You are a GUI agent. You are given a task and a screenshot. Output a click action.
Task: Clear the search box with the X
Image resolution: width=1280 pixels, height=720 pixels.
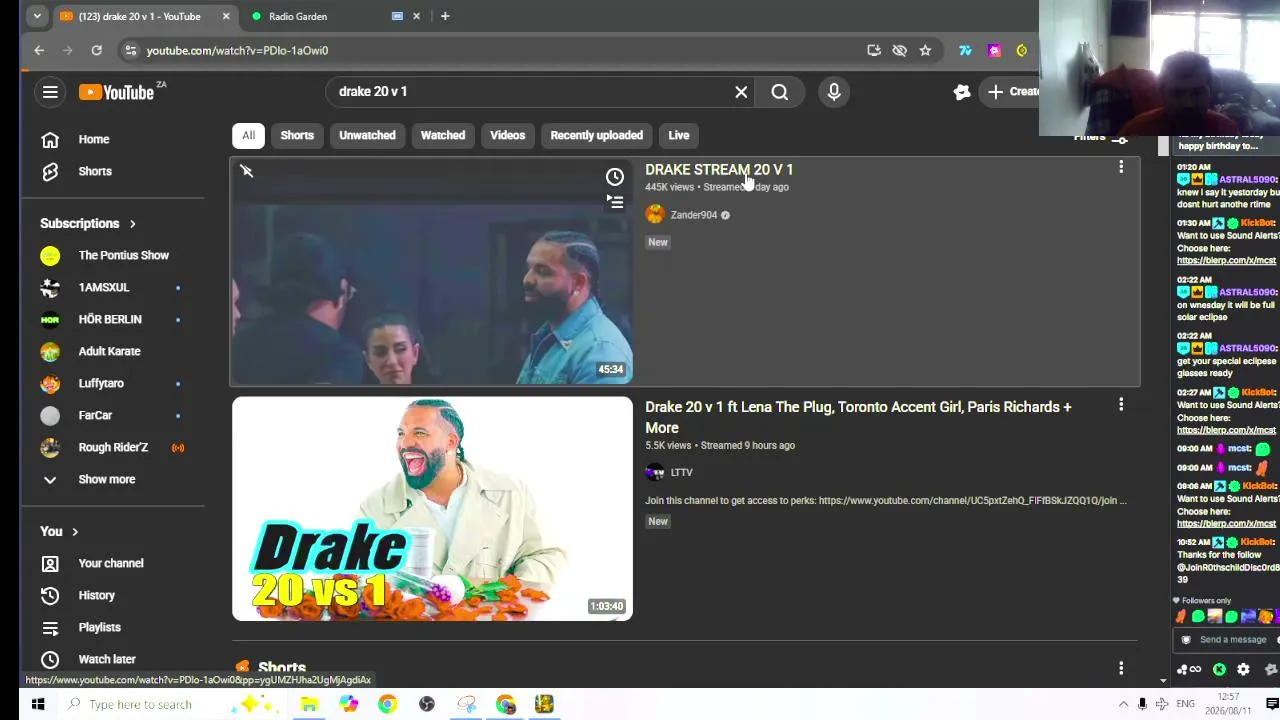[741, 92]
